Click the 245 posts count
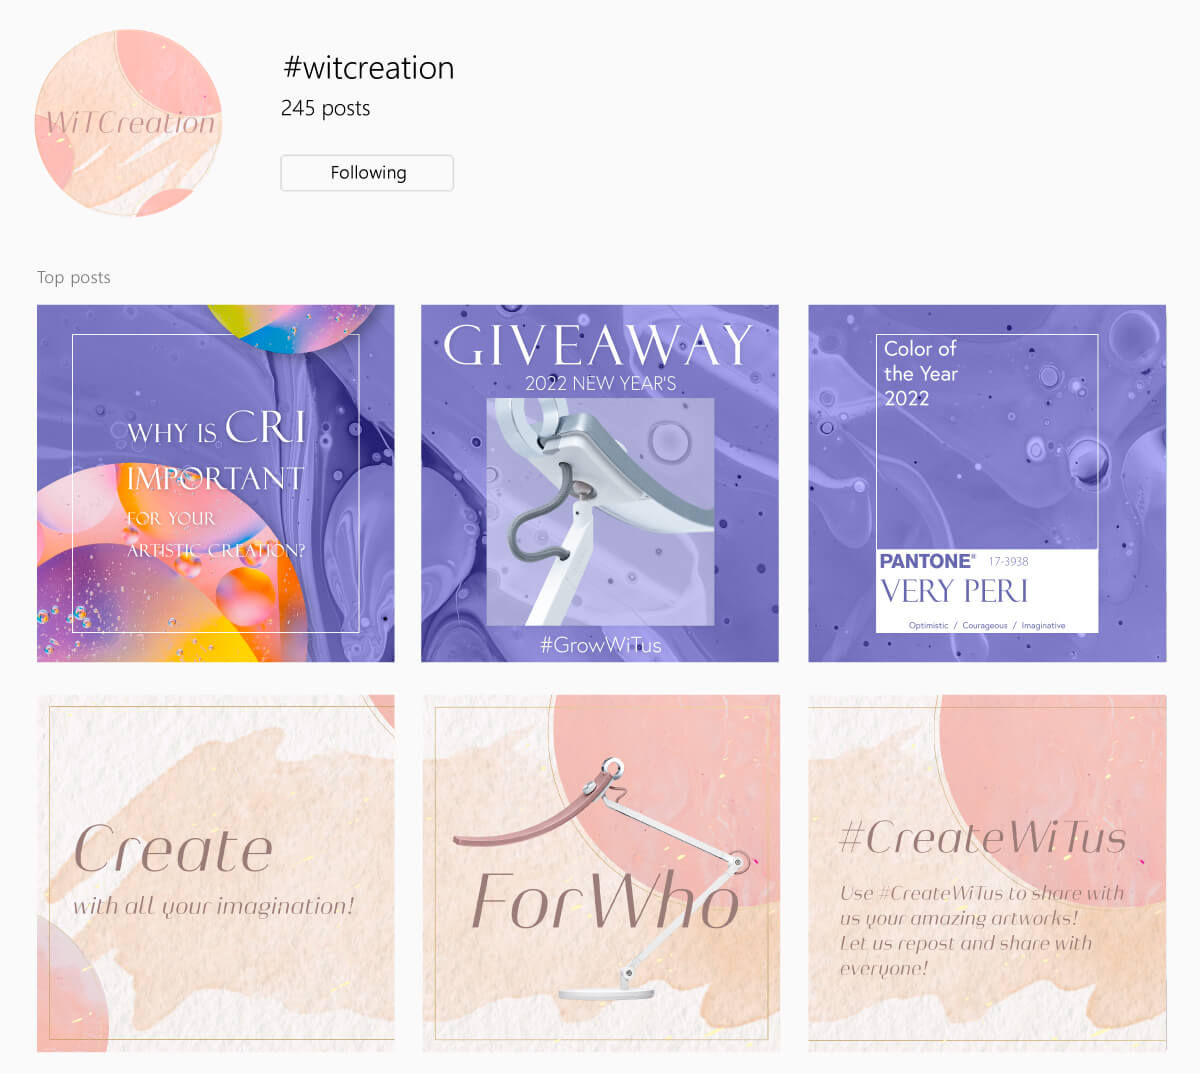Image resolution: width=1200 pixels, height=1074 pixels. (325, 108)
